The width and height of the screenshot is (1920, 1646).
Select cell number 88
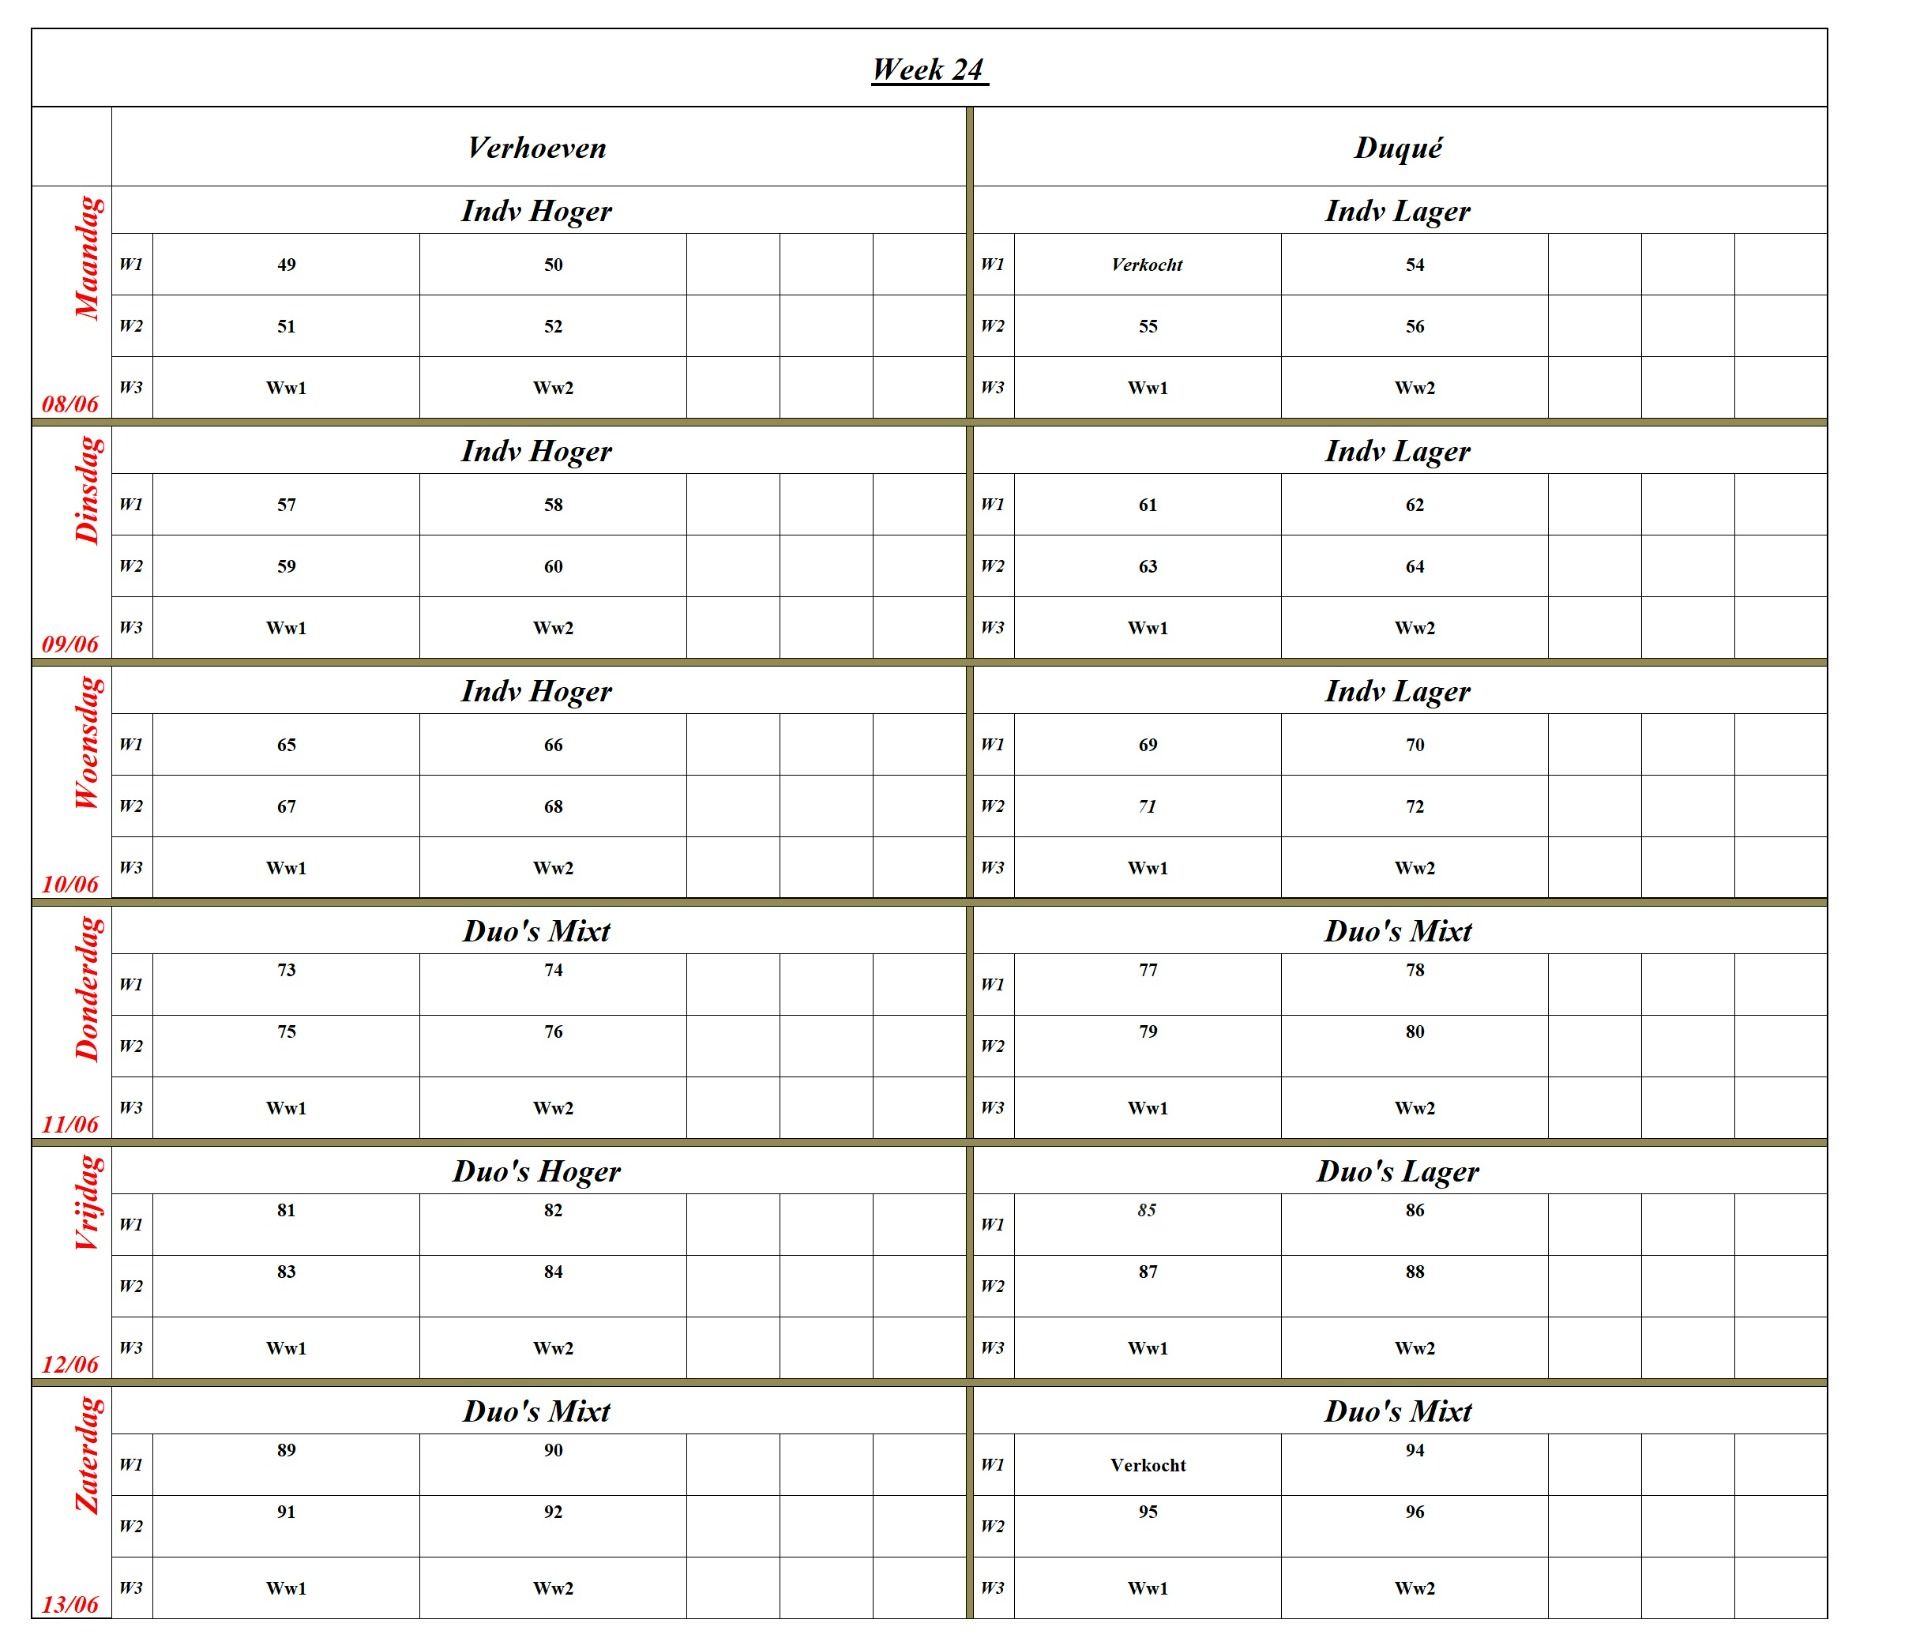pyautogui.click(x=1414, y=1273)
